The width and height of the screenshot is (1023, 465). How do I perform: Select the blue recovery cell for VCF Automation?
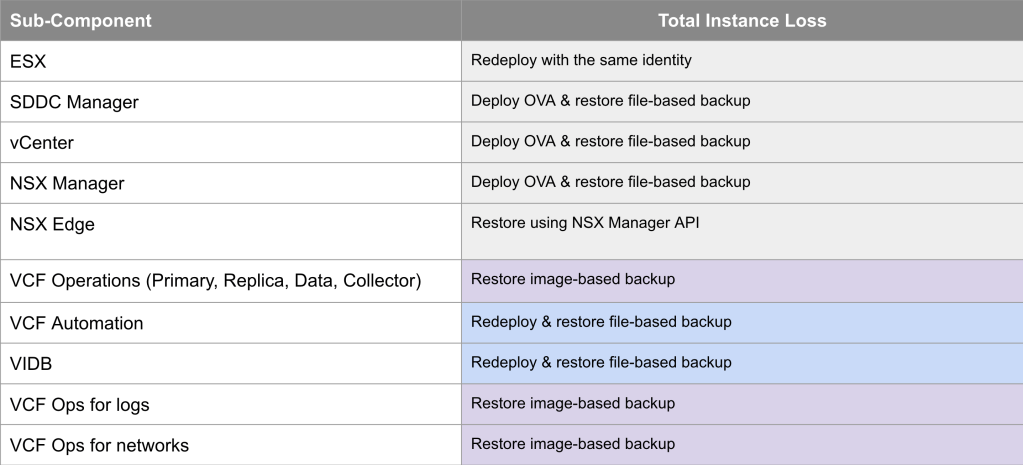(601, 322)
